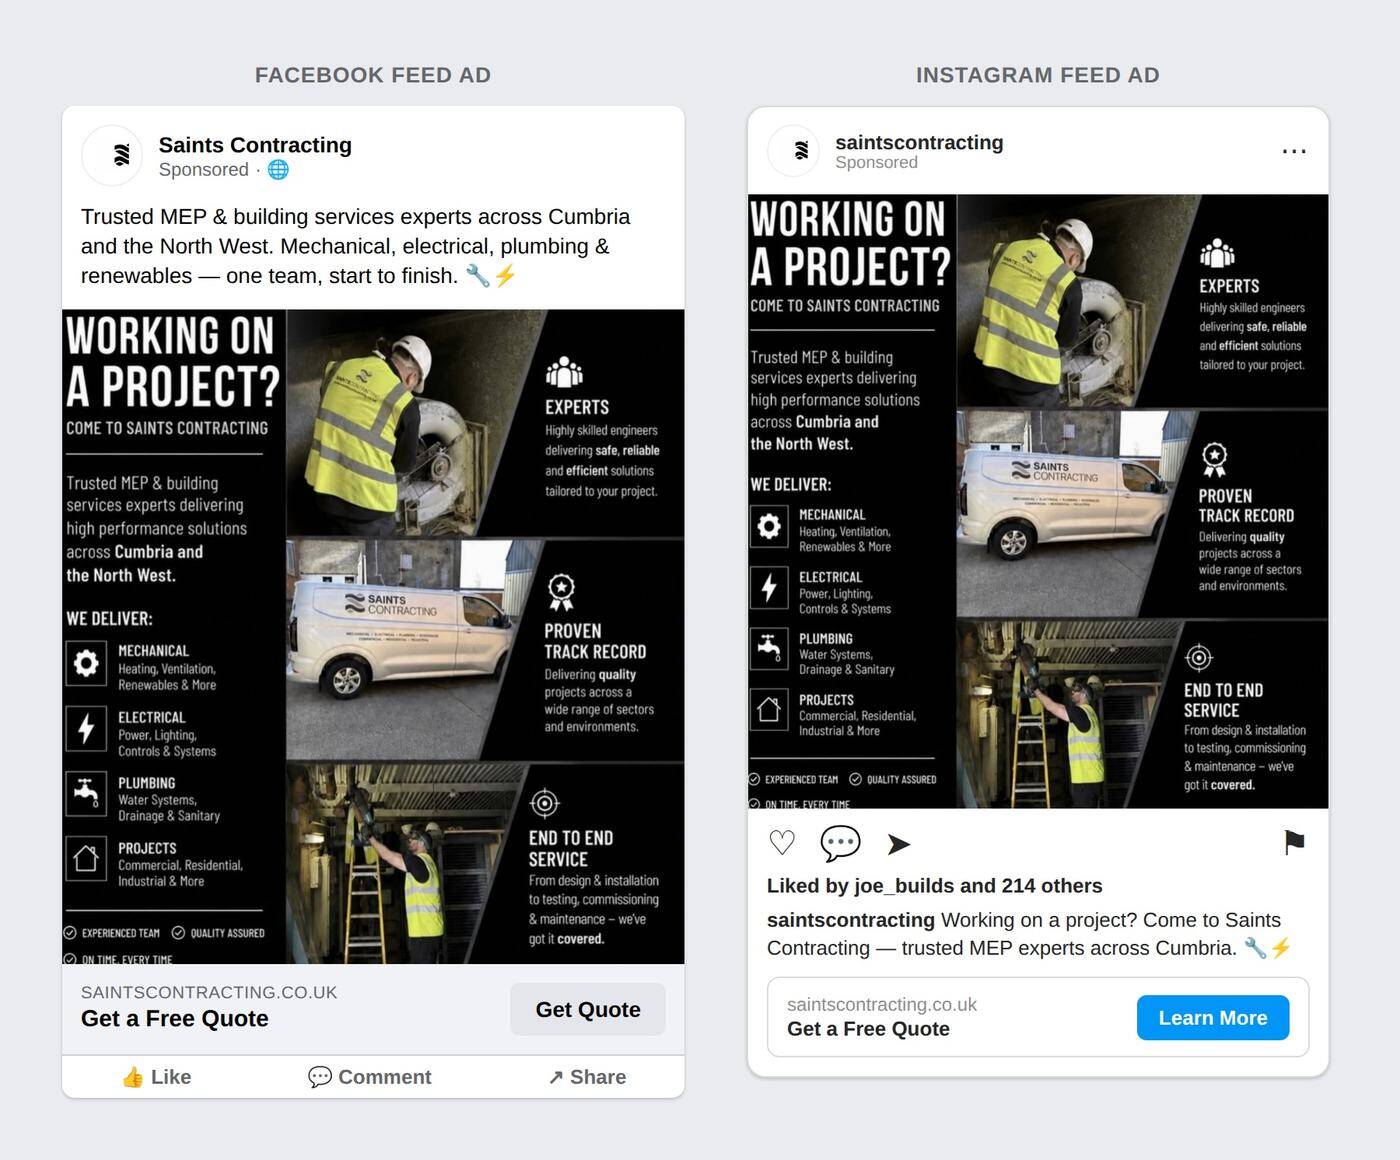Click Comment under the Facebook ad
The width and height of the screenshot is (1400, 1160).
(370, 1077)
